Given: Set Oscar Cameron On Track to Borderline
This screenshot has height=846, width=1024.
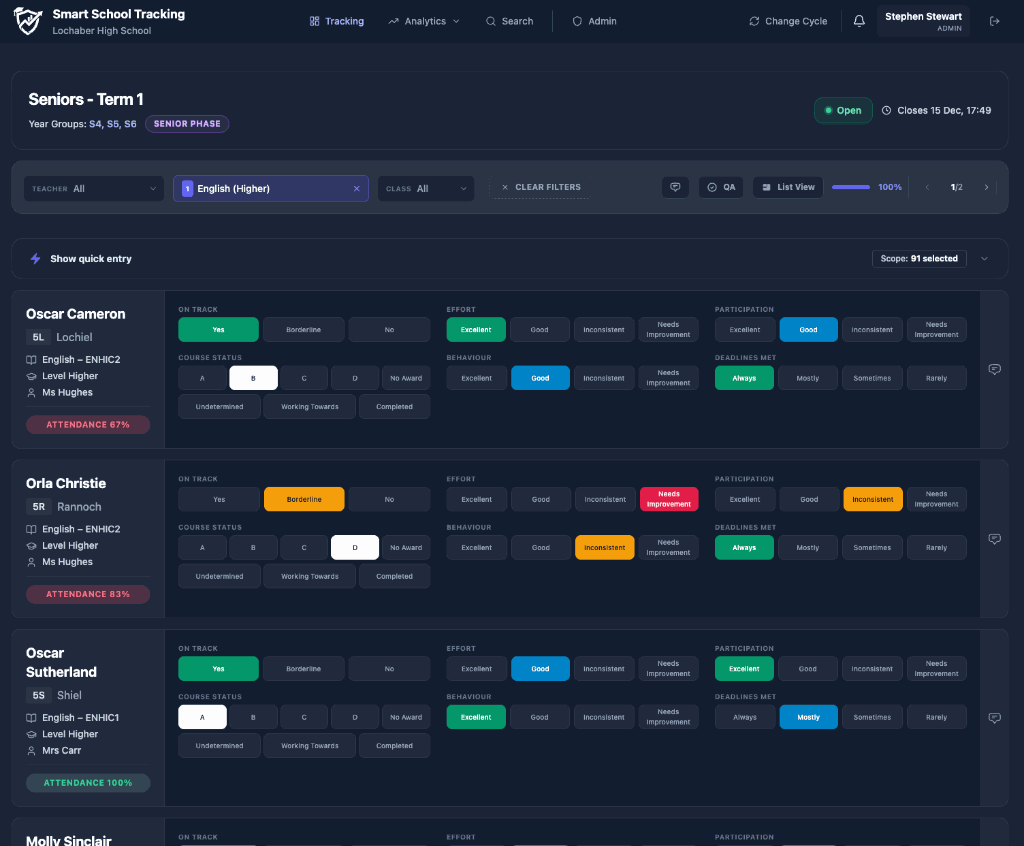Looking at the screenshot, I should [x=304, y=330].
